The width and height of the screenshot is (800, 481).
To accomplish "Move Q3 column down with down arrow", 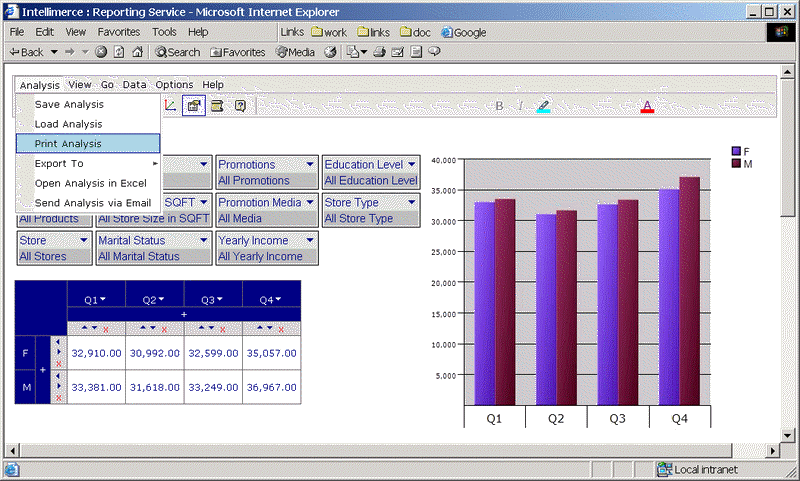I will pyautogui.click(x=211, y=328).
